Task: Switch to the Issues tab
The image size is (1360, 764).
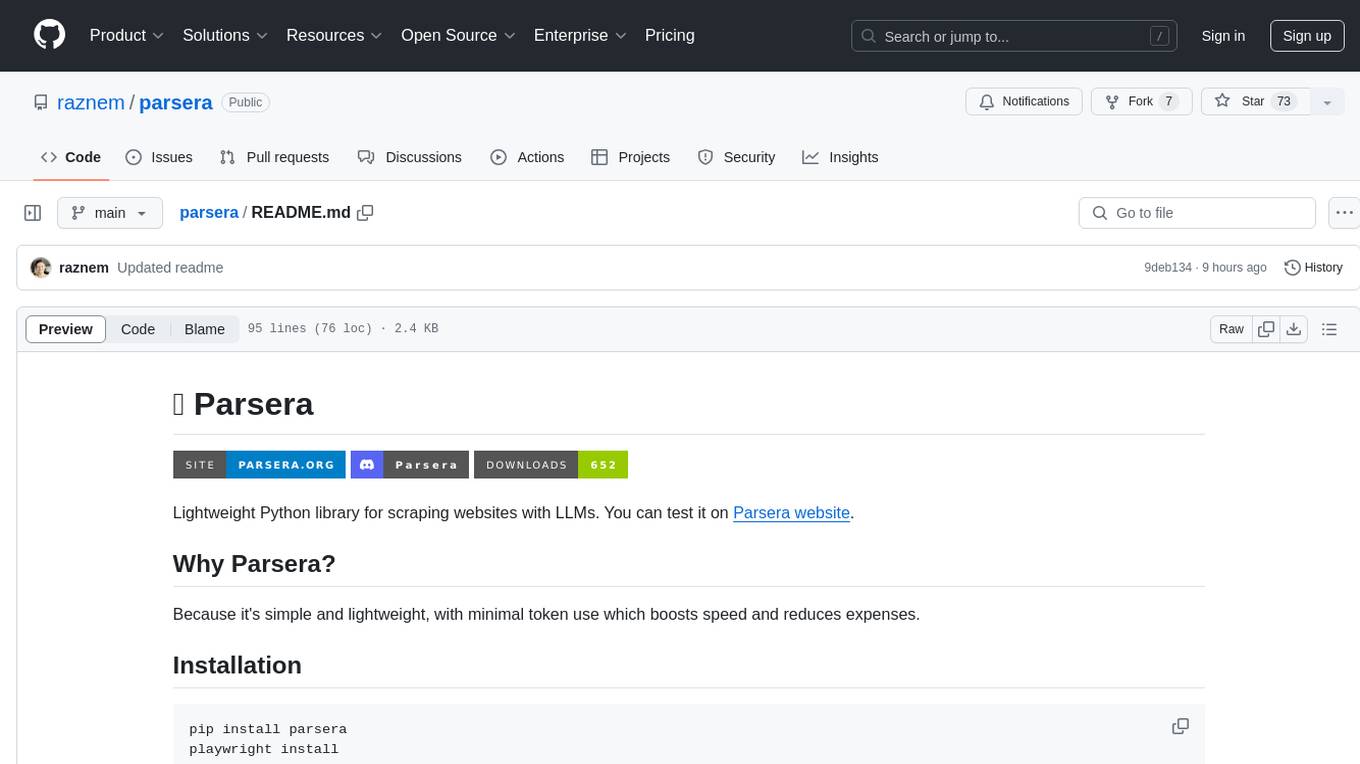Action: (x=159, y=157)
